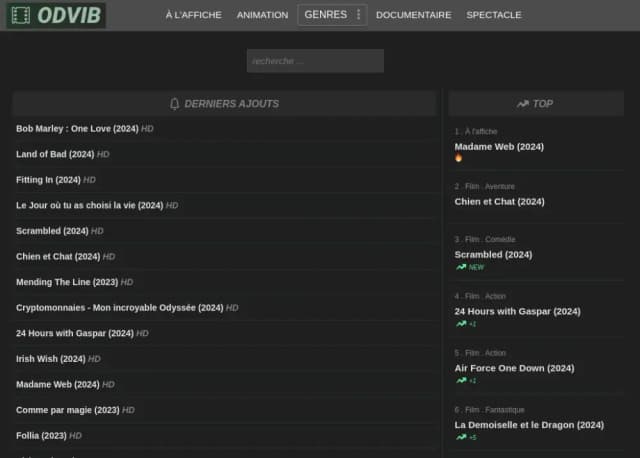
Task: Open Chien et Chat (2024) in Derniers Ajouts
Action: pos(58,256)
